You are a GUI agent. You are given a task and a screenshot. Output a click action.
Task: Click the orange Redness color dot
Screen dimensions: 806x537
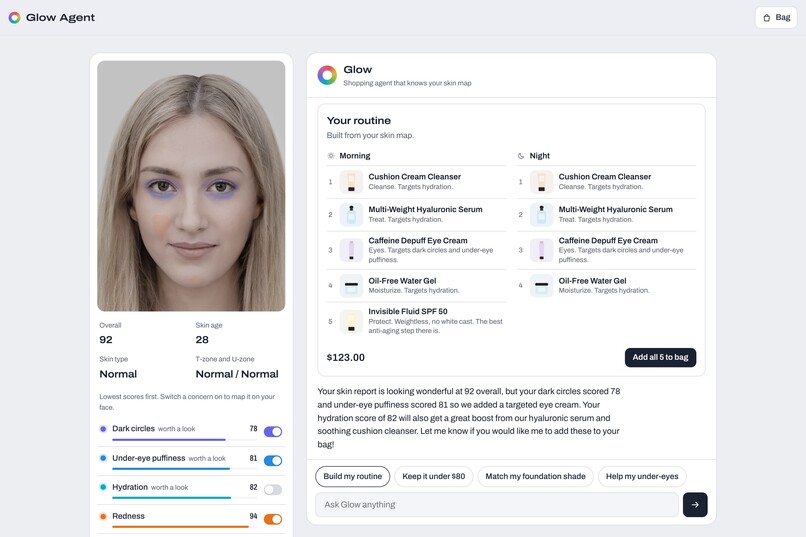pos(103,516)
